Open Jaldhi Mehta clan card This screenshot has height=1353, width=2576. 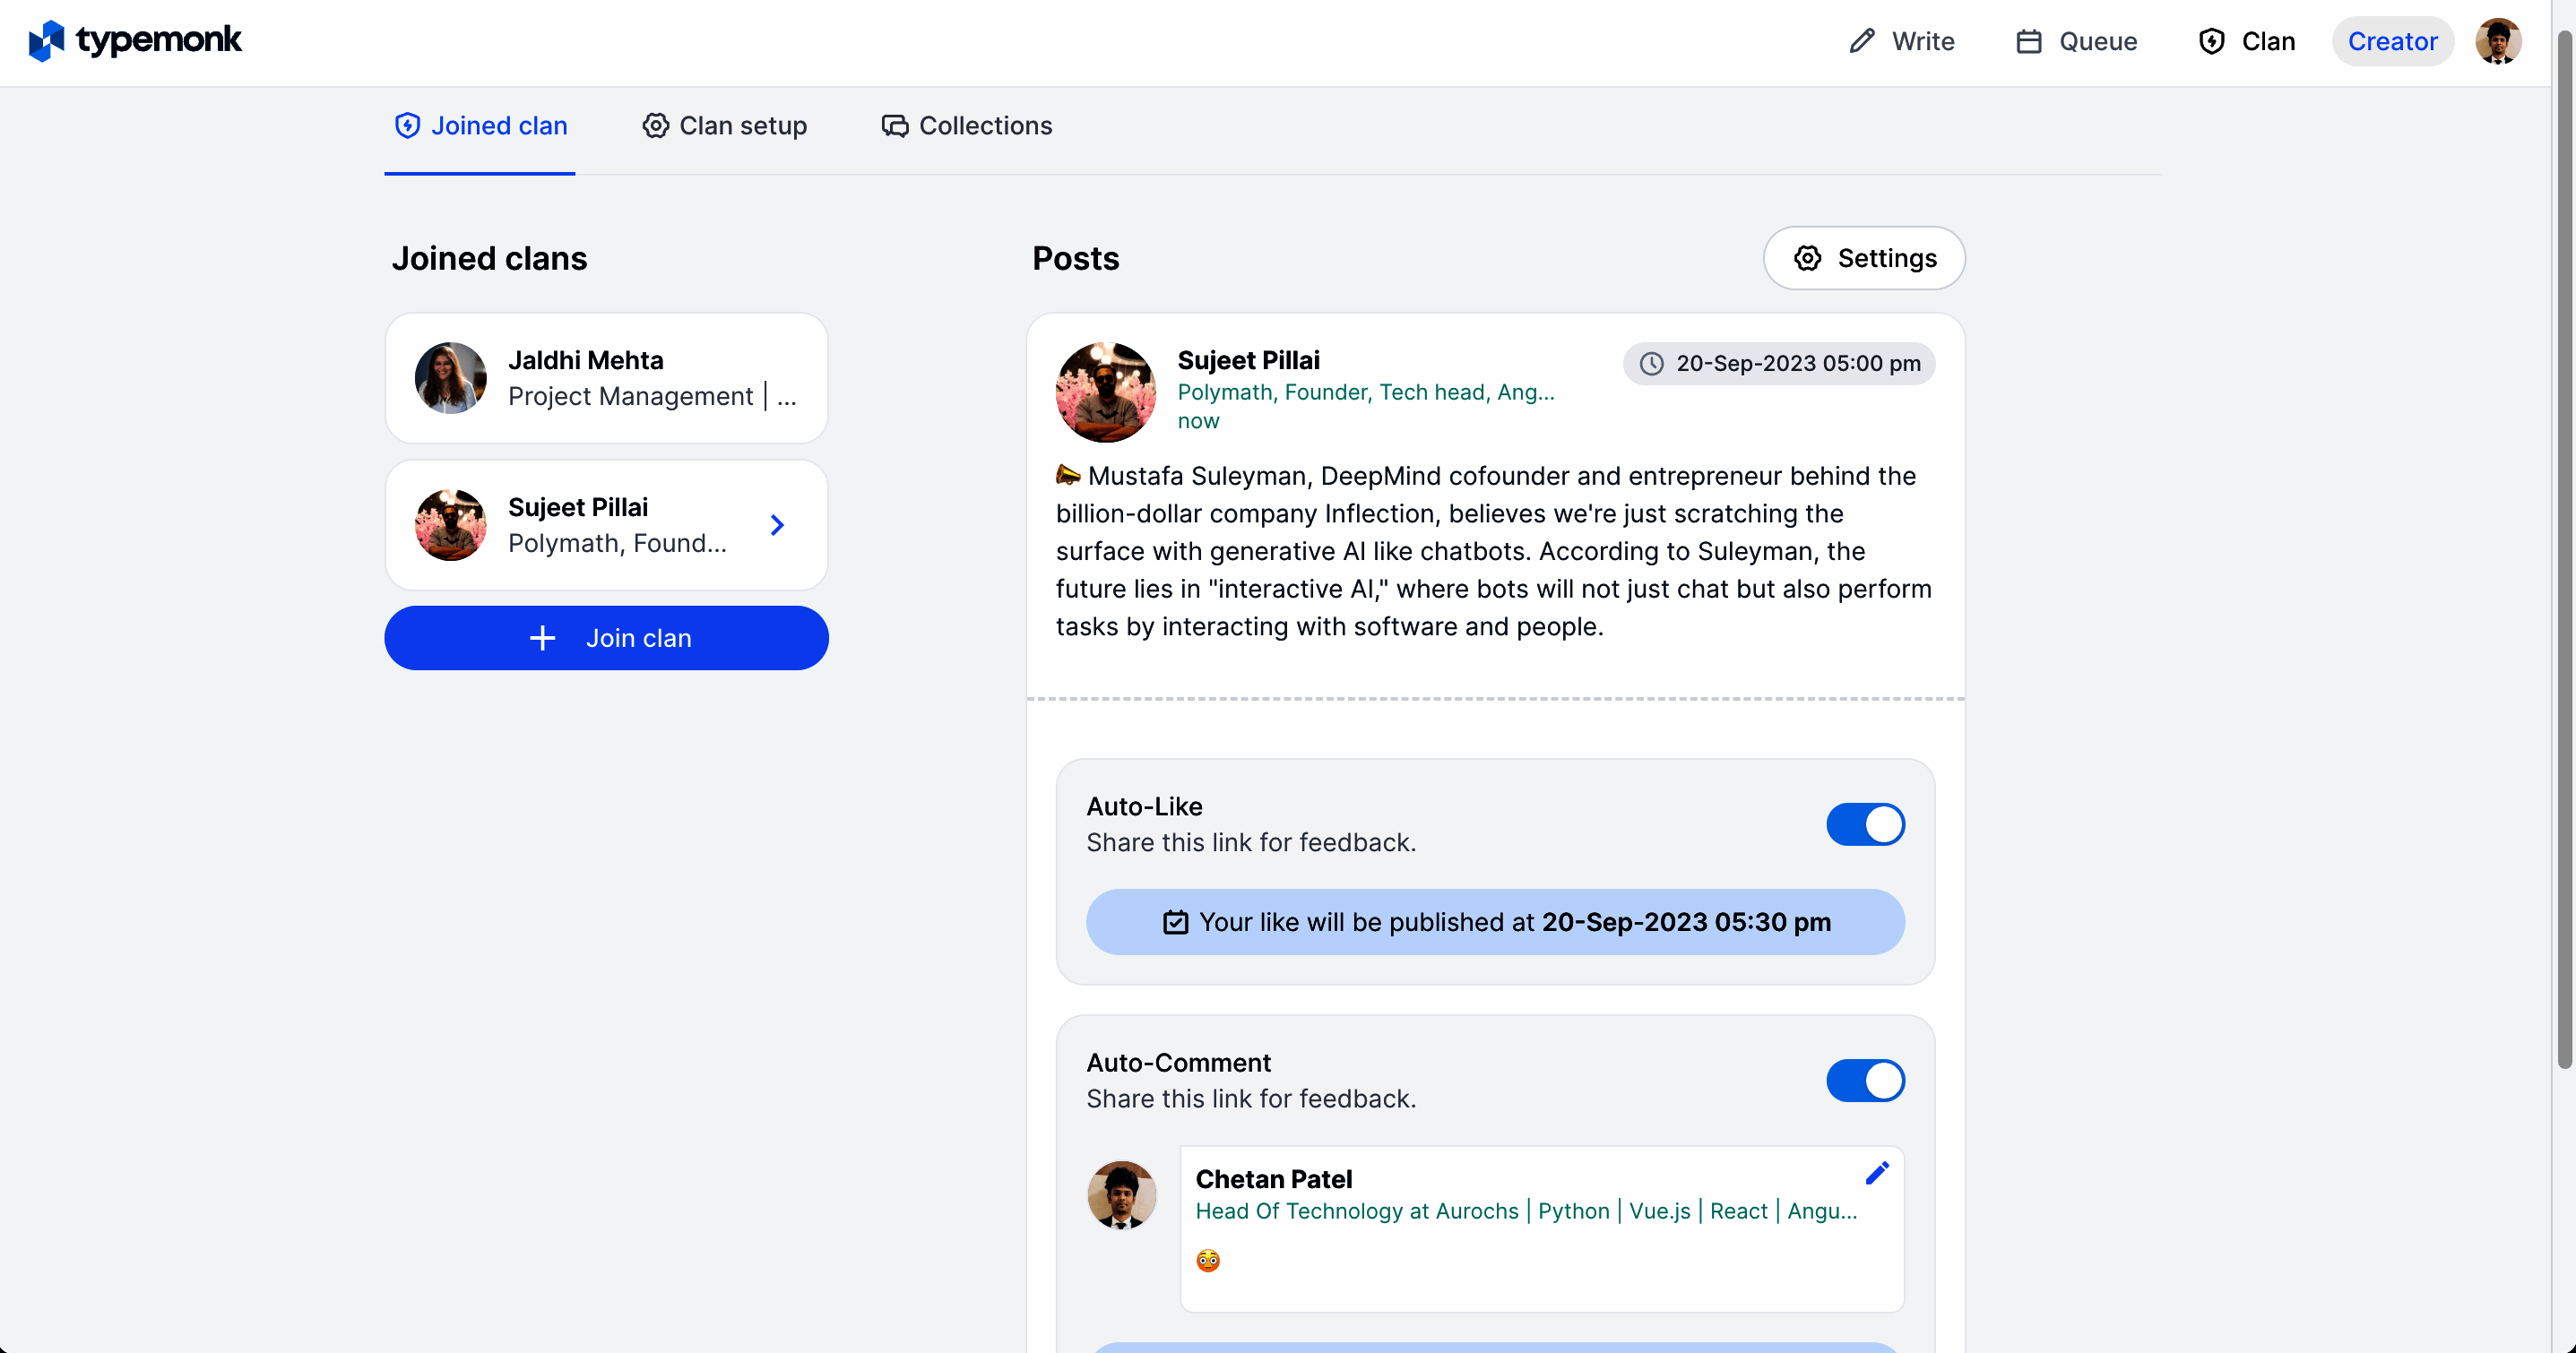606,378
